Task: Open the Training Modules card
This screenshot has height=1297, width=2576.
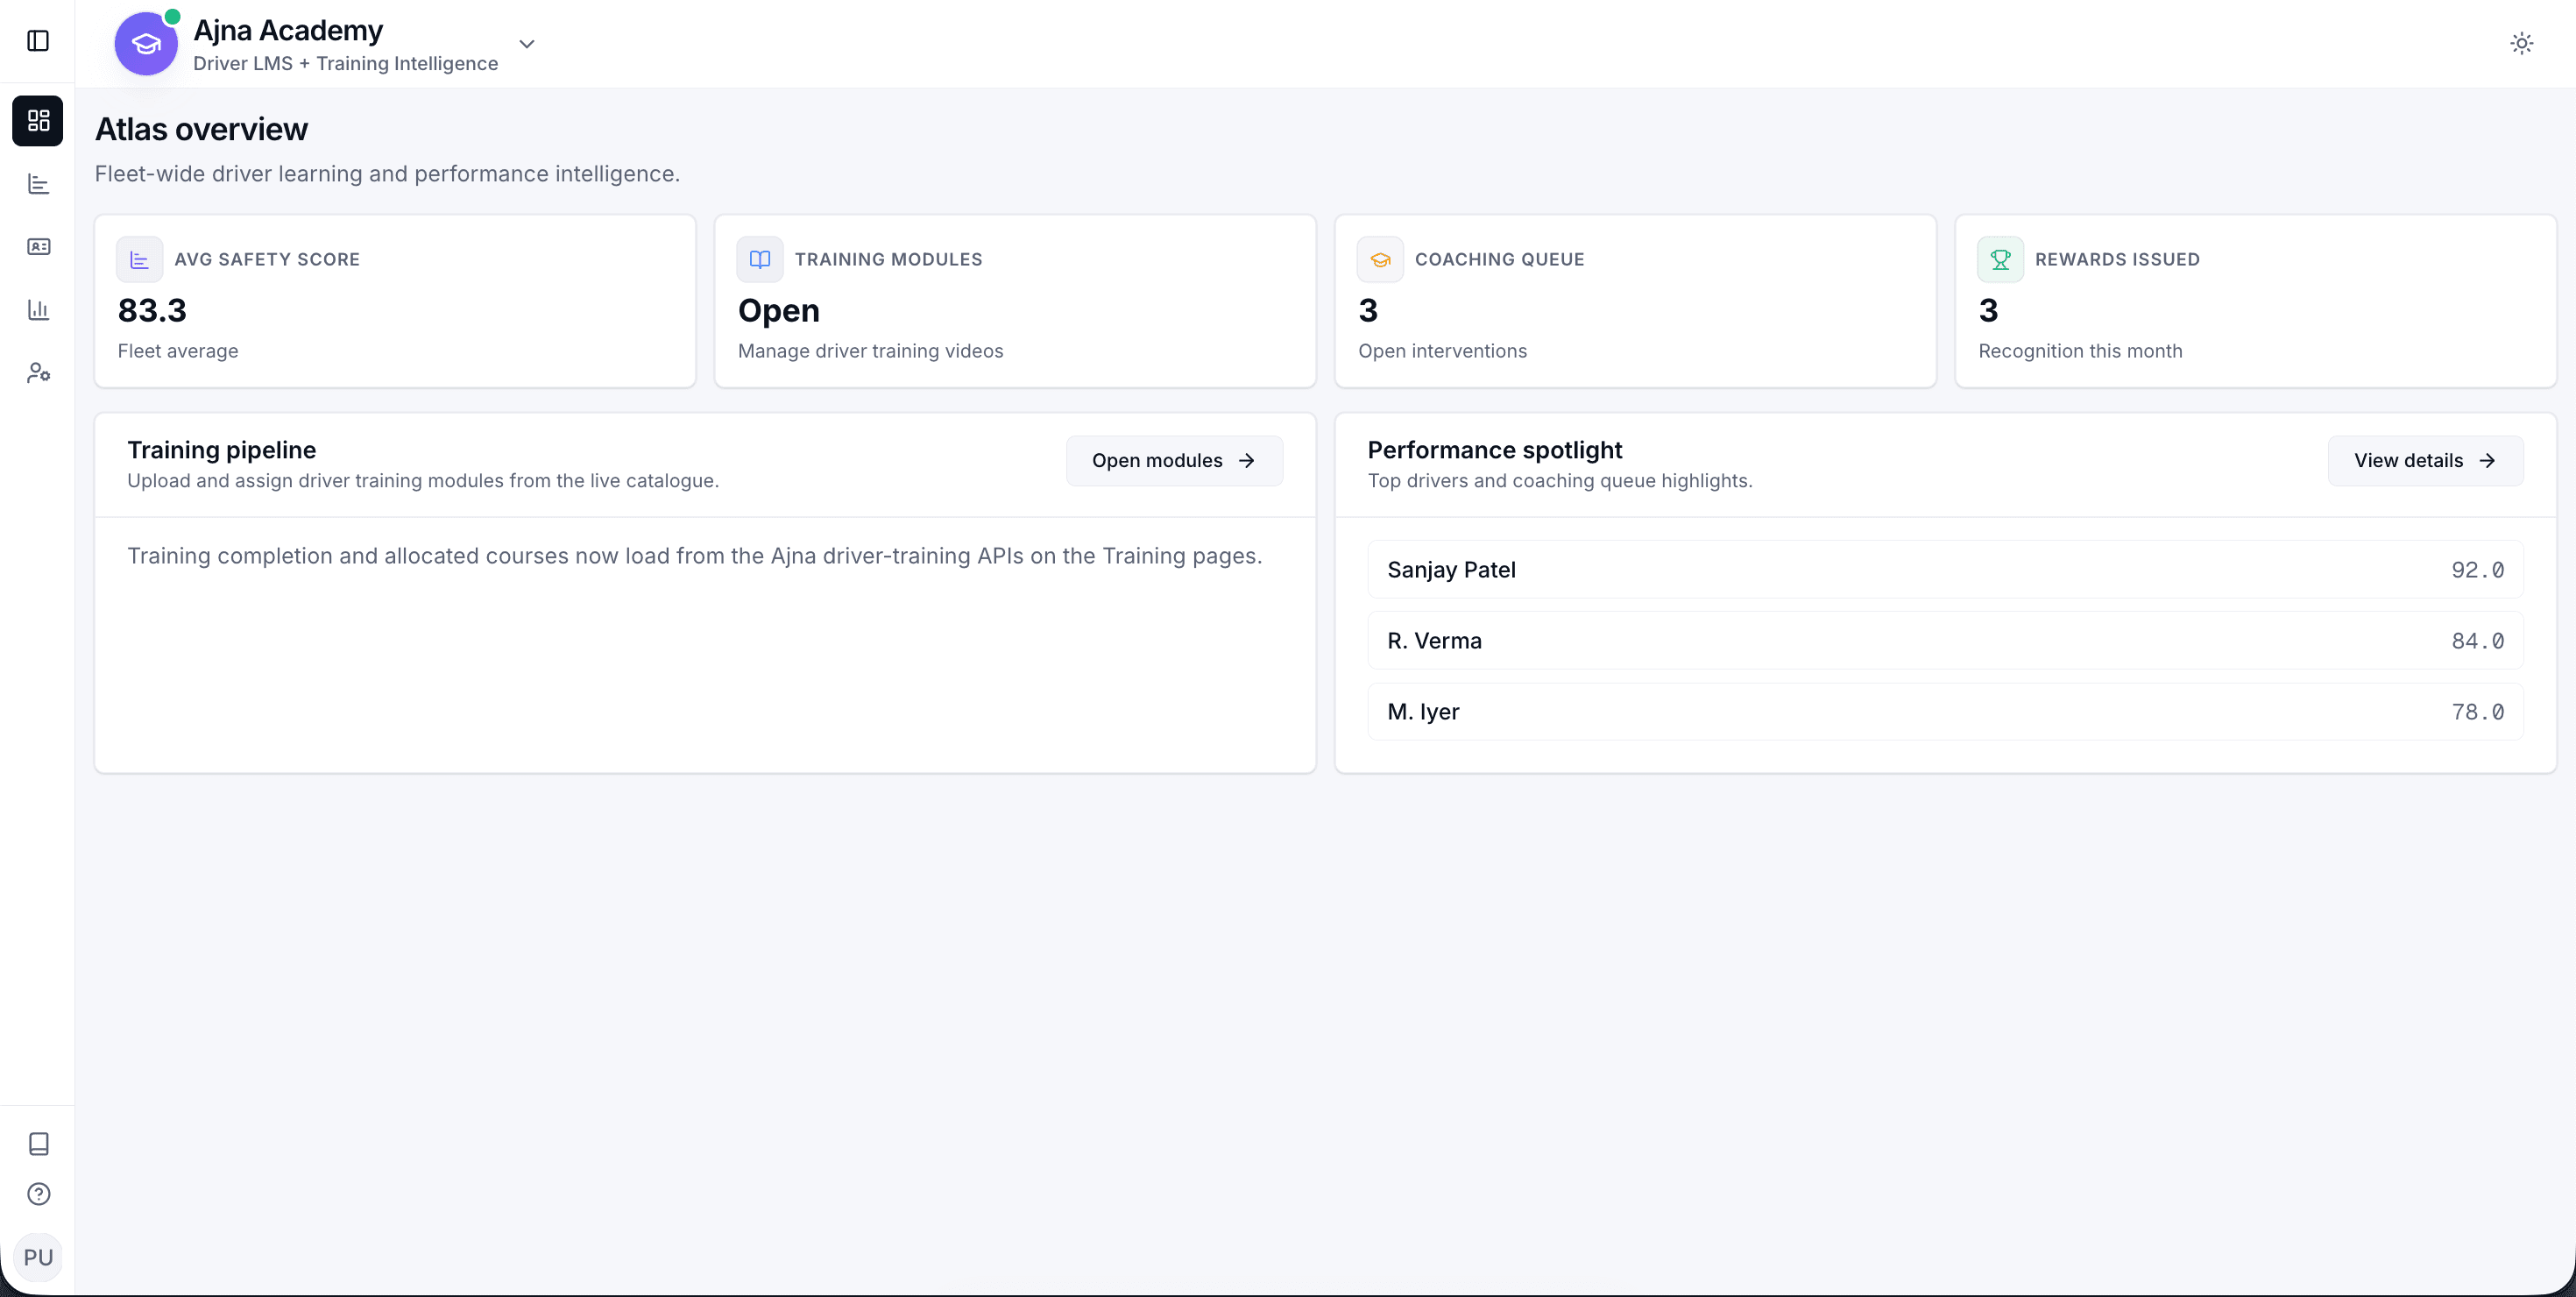Action: (x=1015, y=301)
